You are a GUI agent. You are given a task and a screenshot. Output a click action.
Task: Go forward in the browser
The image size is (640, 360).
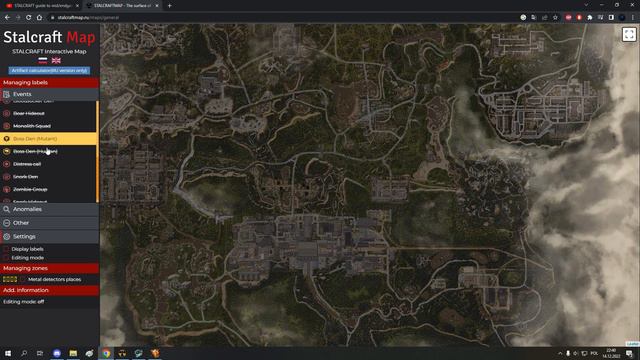[18, 18]
